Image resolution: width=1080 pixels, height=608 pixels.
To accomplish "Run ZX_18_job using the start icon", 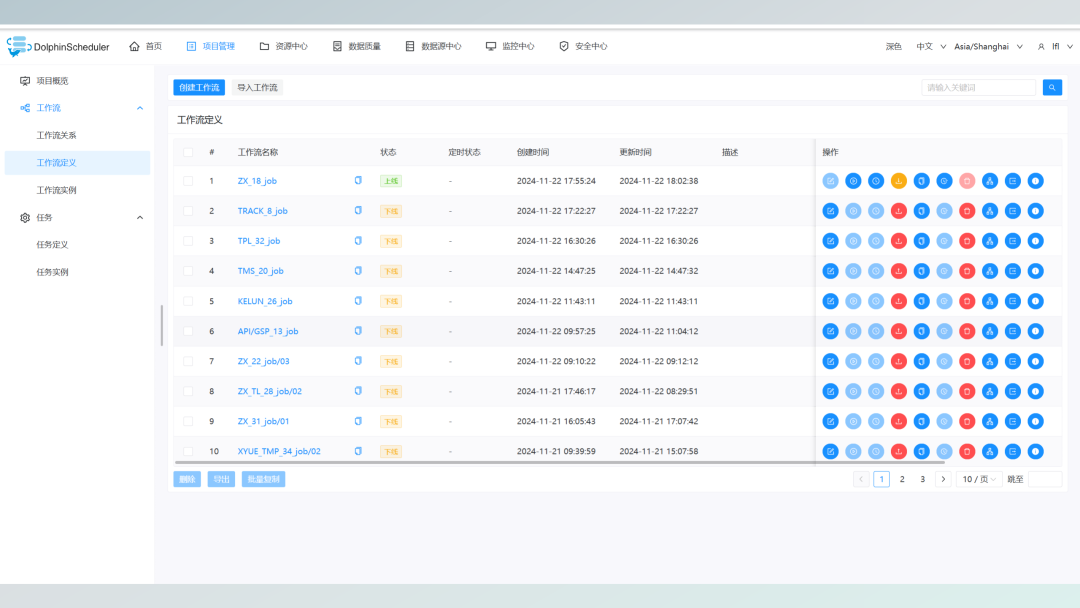I will pos(853,181).
